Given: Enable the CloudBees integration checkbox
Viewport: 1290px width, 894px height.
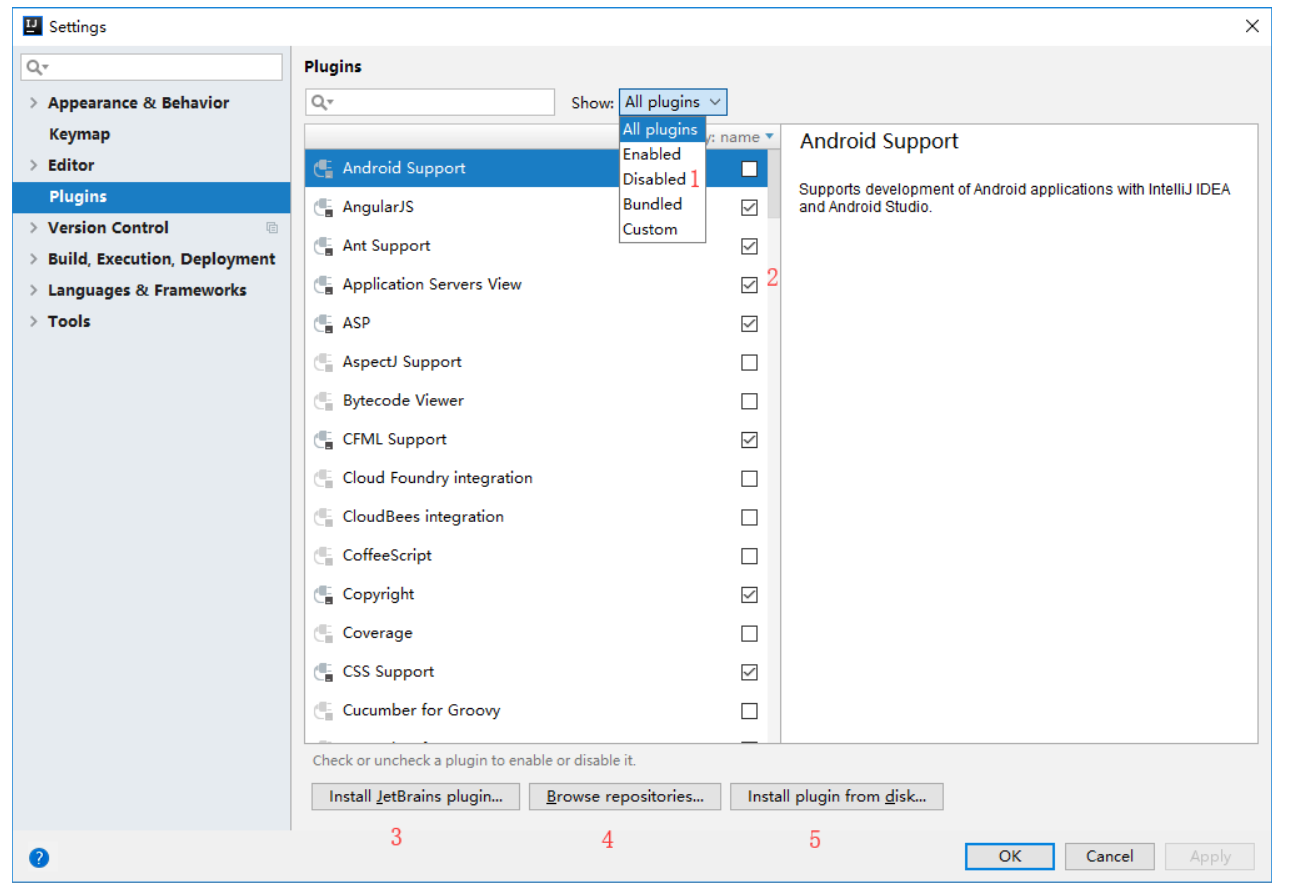Looking at the screenshot, I should click(x=749, y=517).
